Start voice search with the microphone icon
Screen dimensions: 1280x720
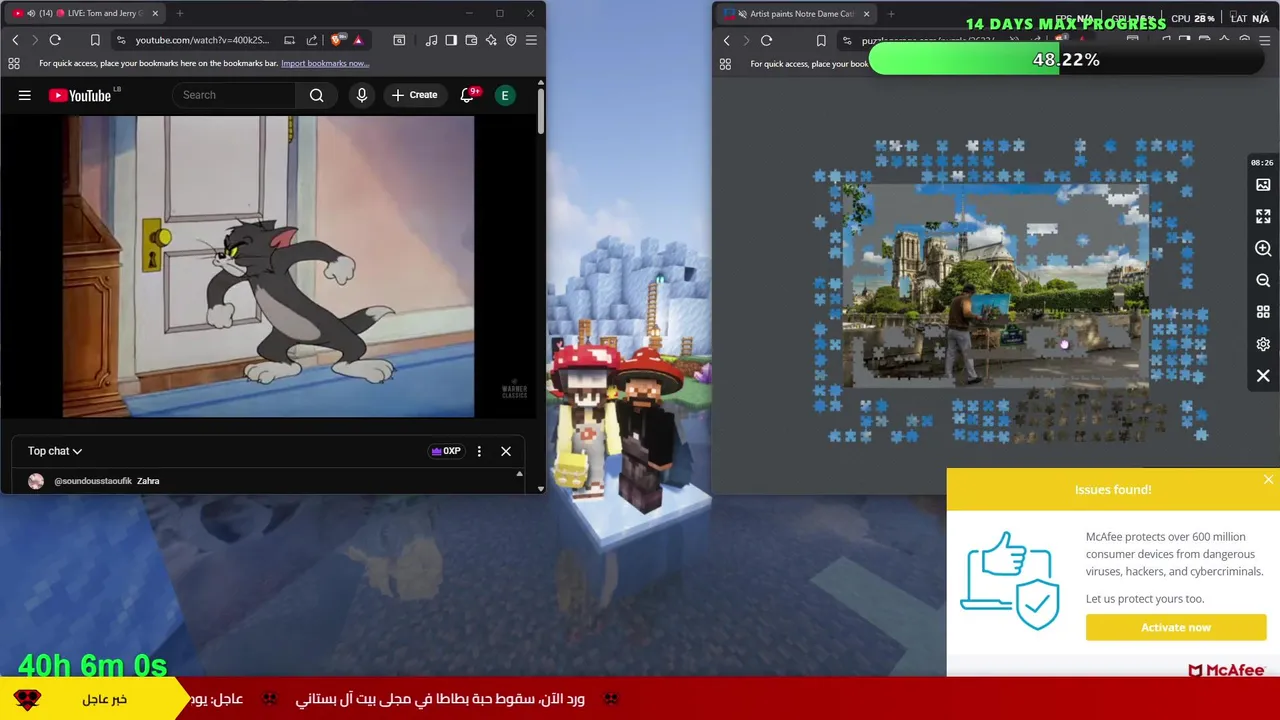tap(362, 95)
